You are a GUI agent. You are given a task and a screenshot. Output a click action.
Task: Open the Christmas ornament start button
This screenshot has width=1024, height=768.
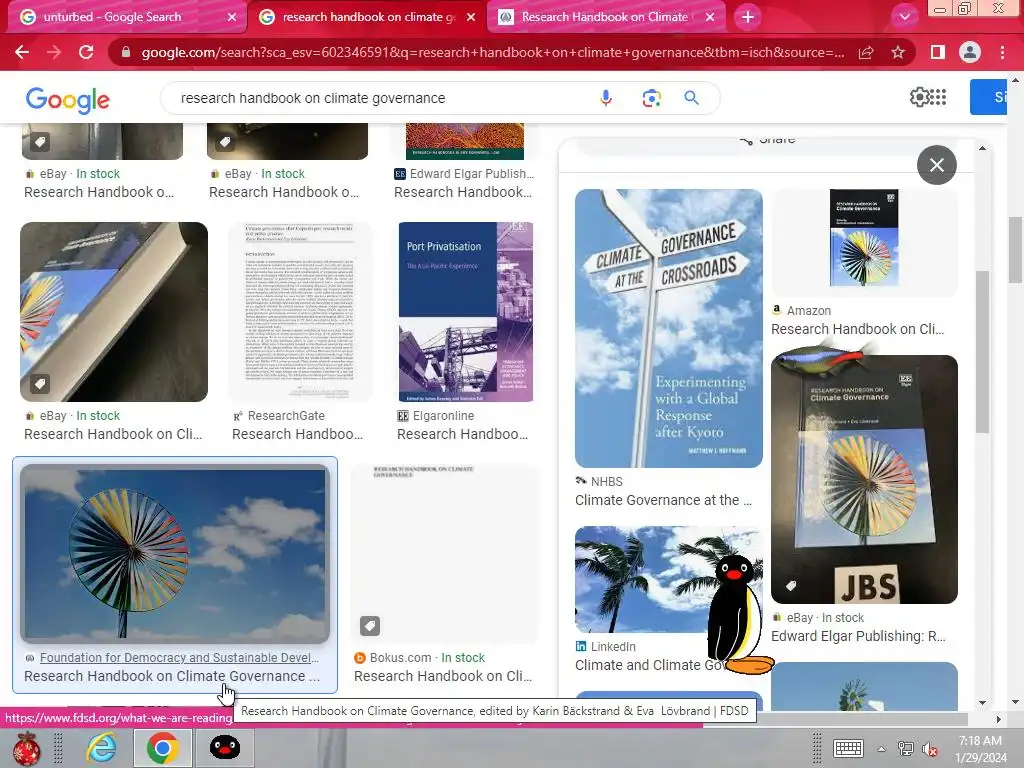click(27, 748)
